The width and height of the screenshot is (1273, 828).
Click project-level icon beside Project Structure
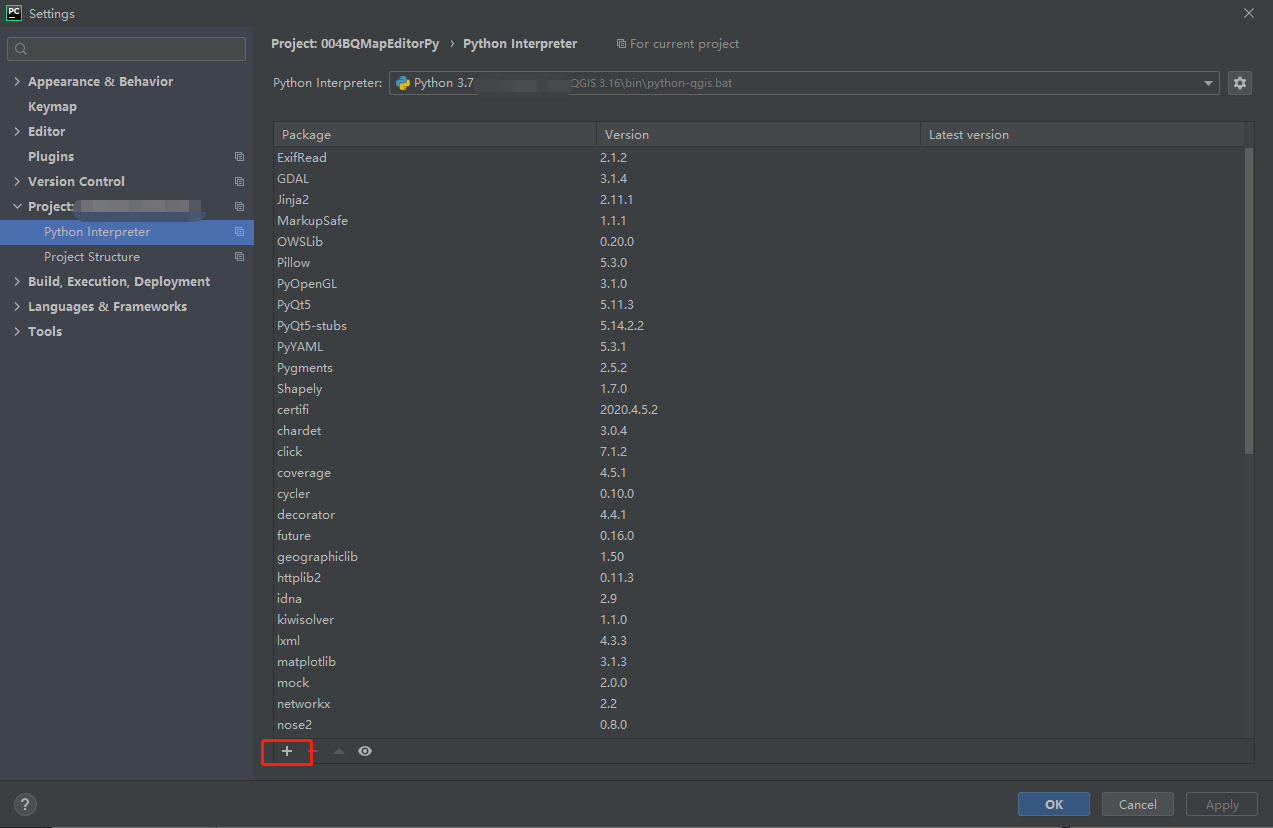(x=239, y=257)
